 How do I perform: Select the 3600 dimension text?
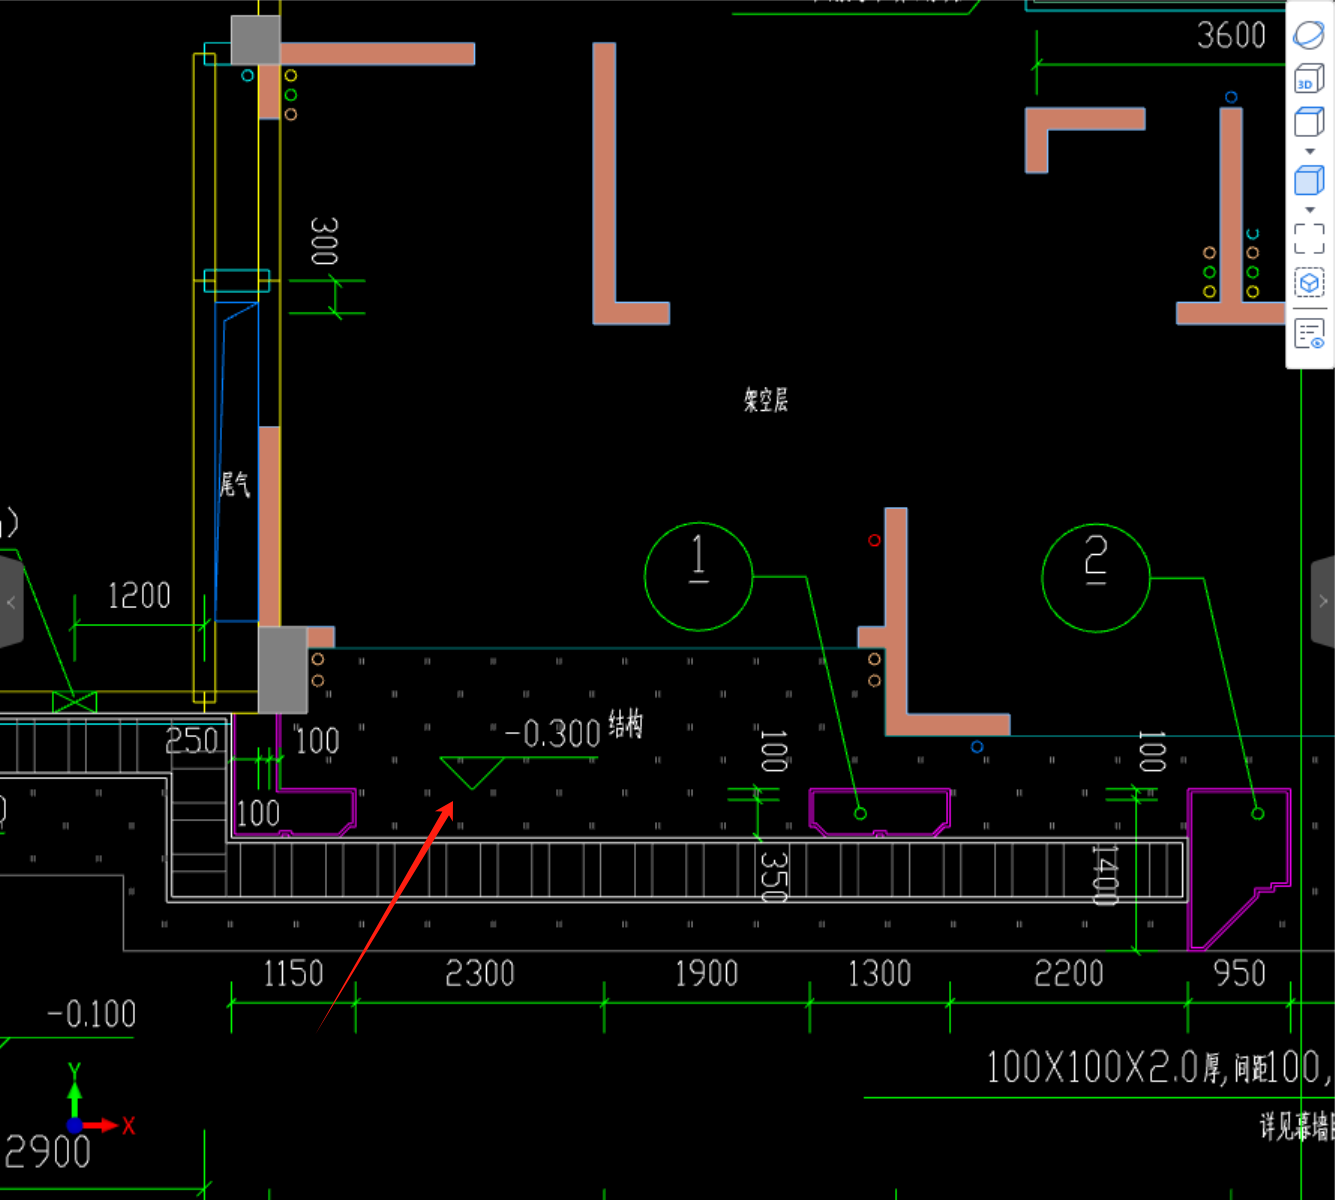click(x=1232, y=36)
